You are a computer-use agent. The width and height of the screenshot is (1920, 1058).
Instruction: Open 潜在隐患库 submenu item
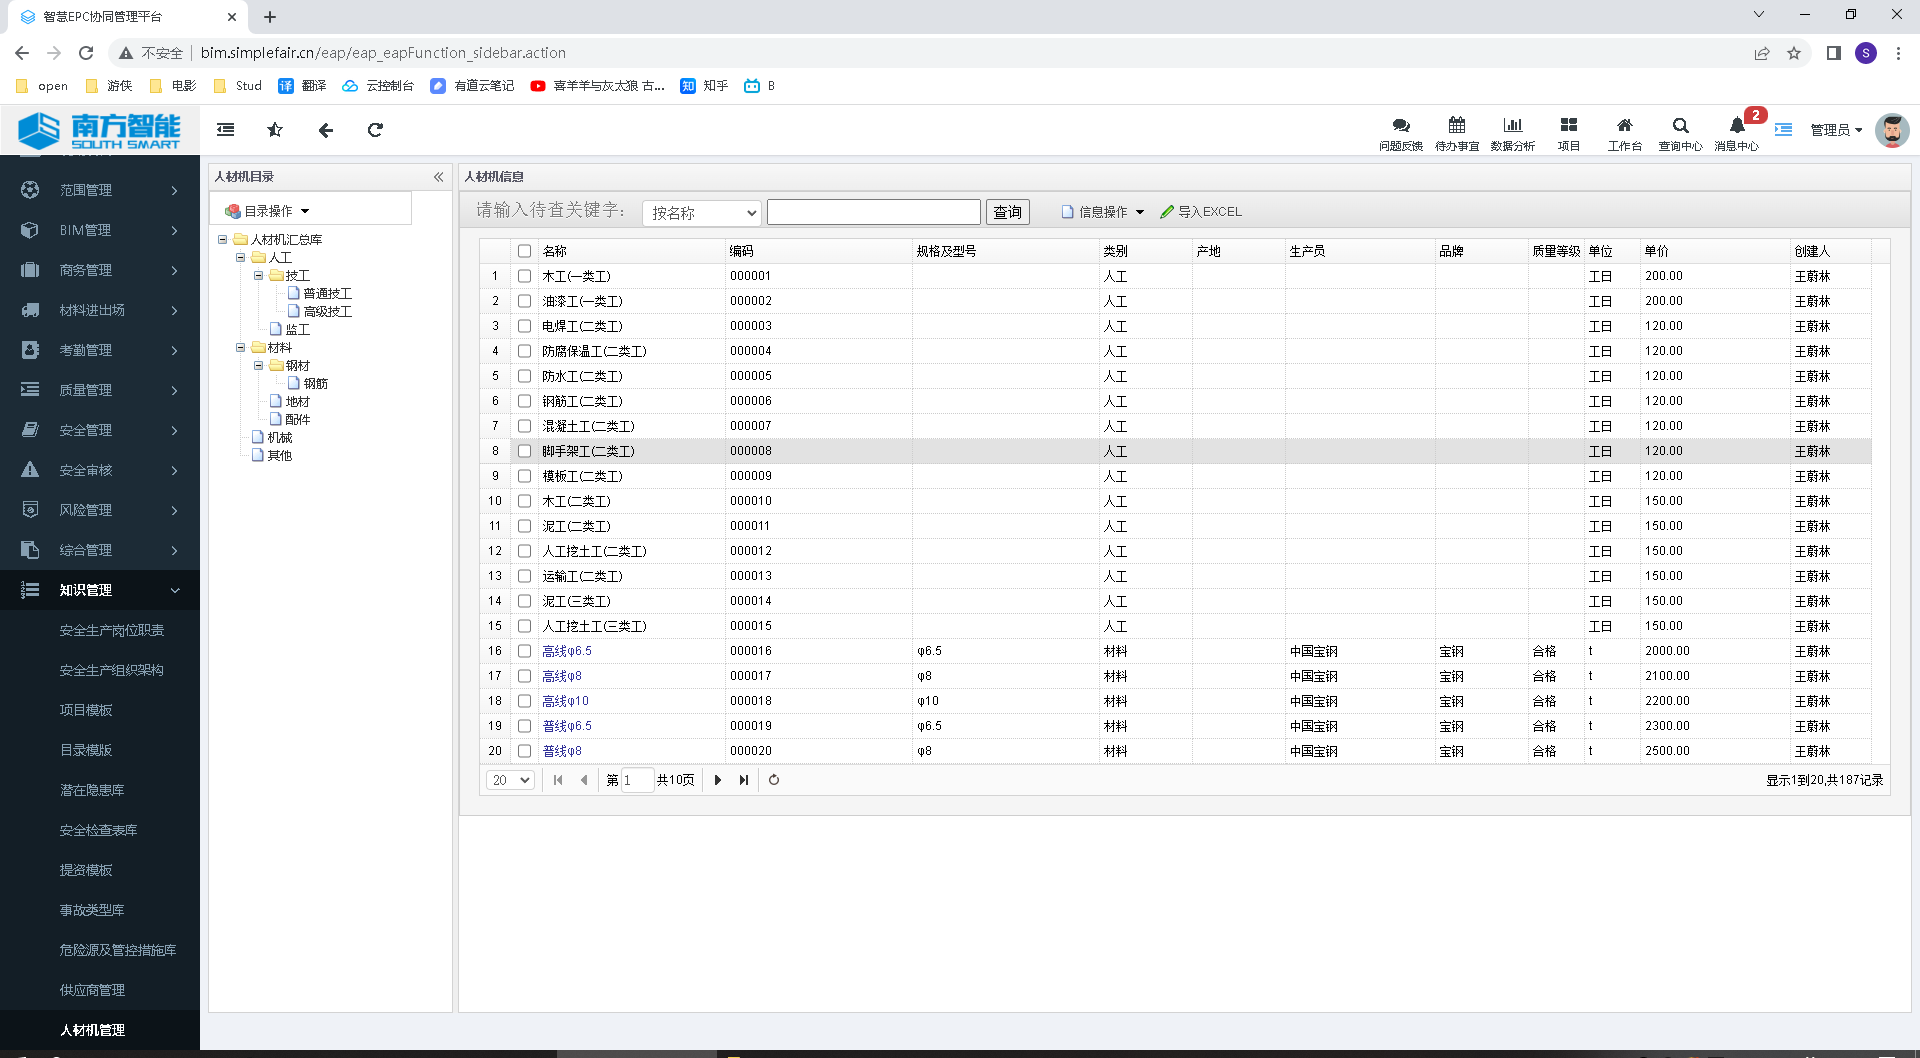click(x=92, y=790)
